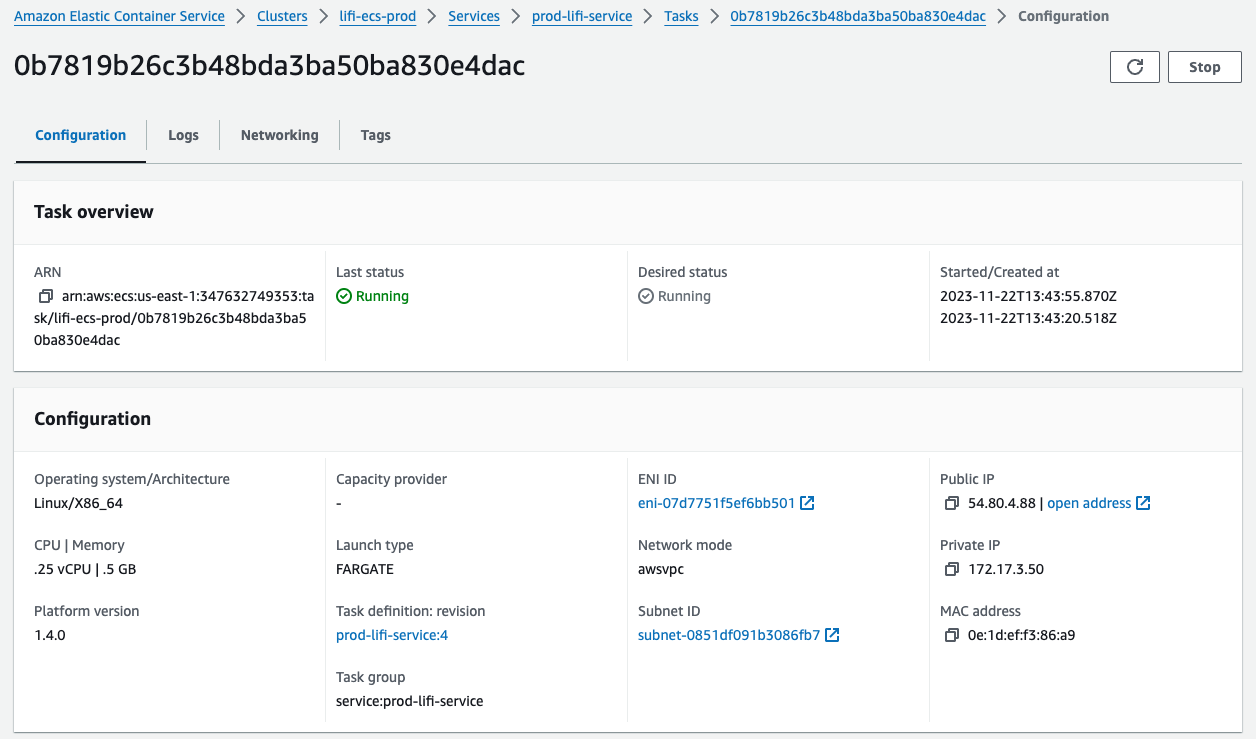Screen dimensions: 1256x739
Task: Click the .25 vCPU | .5 GB value
Action: tap(85, 569)
